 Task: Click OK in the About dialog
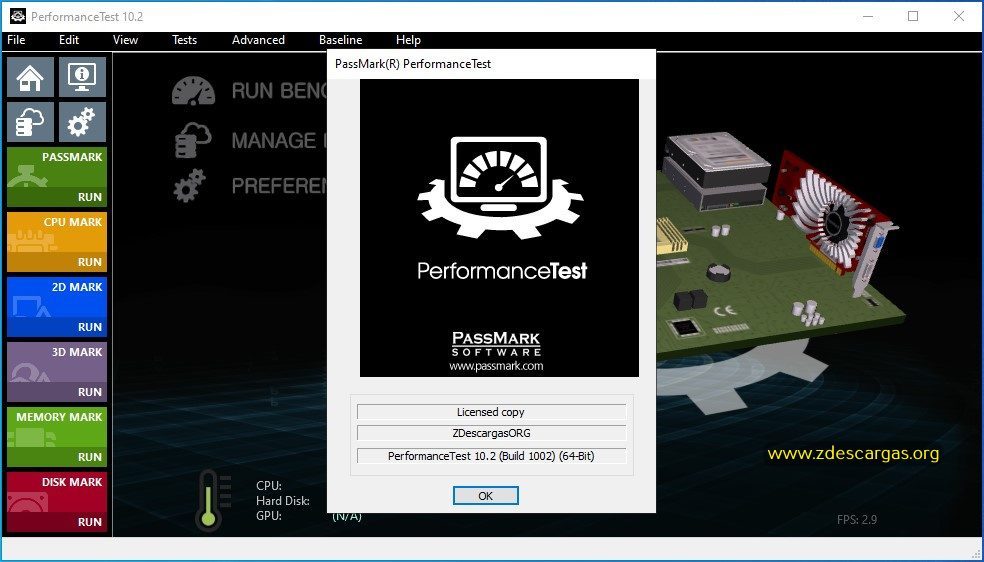[486, 496]
